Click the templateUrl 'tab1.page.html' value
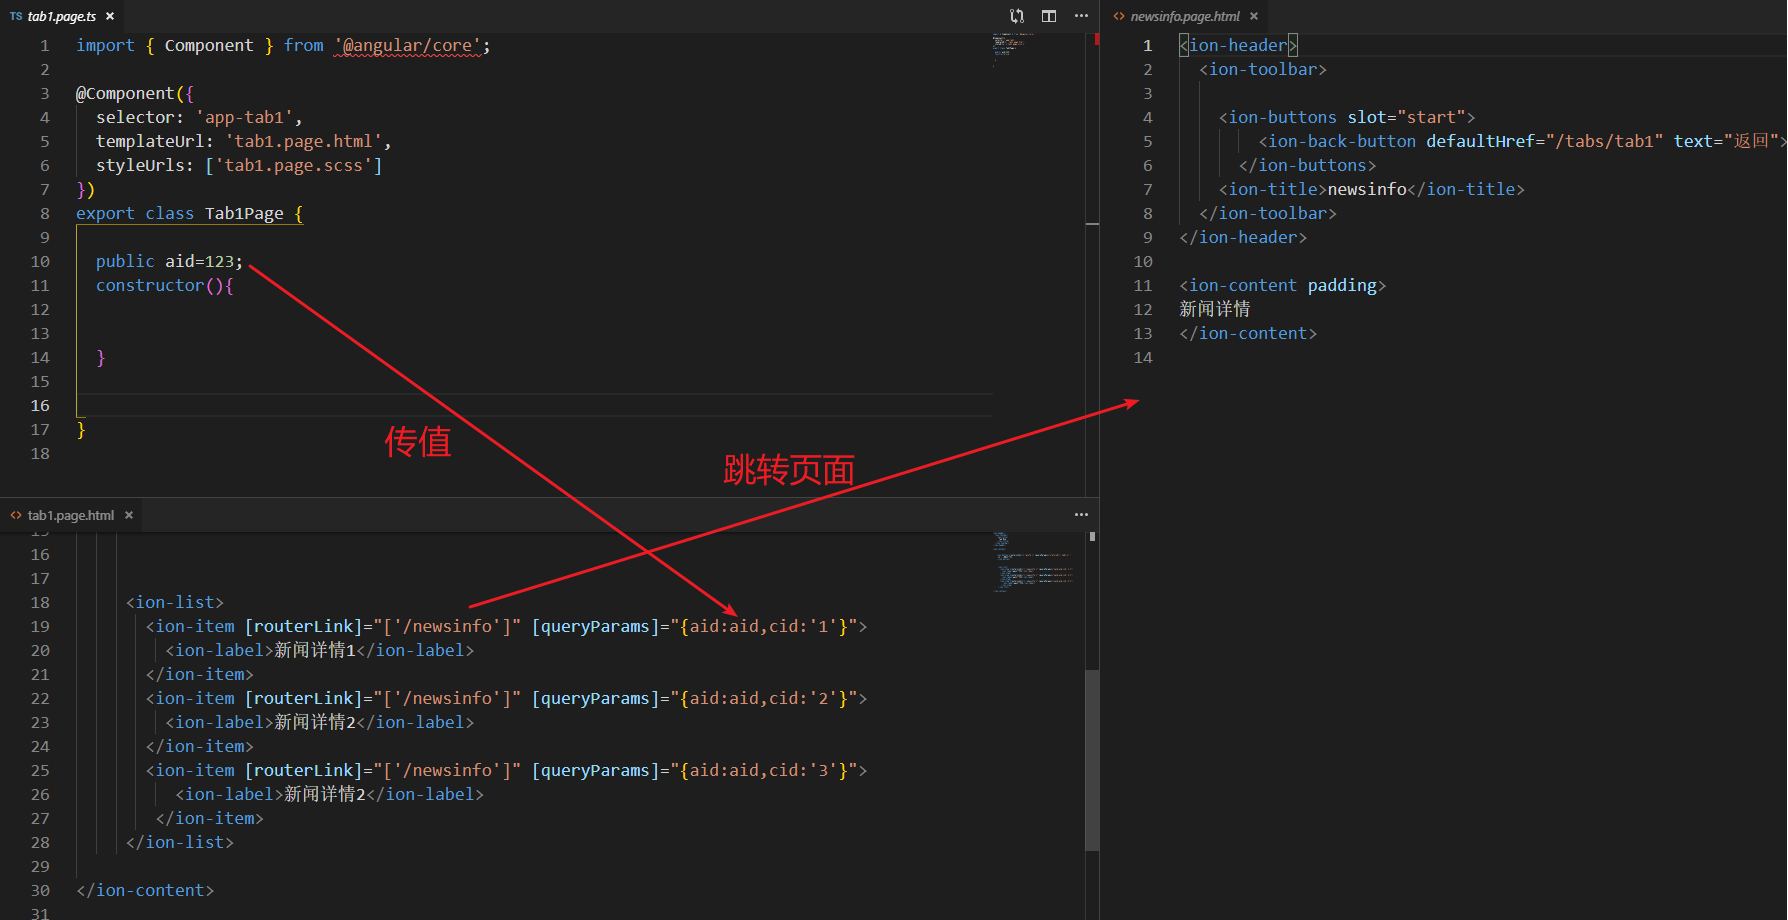This screenshot has width=1788, height=920. tap(304, 141)
